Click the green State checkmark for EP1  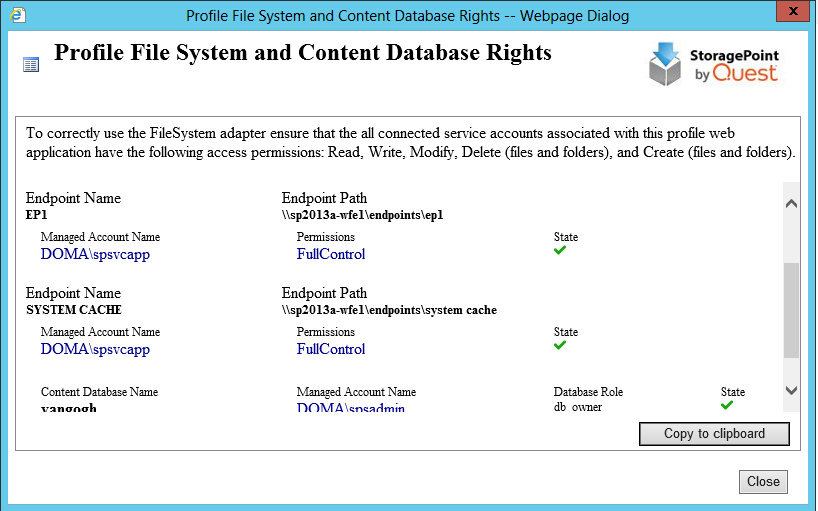560,250
